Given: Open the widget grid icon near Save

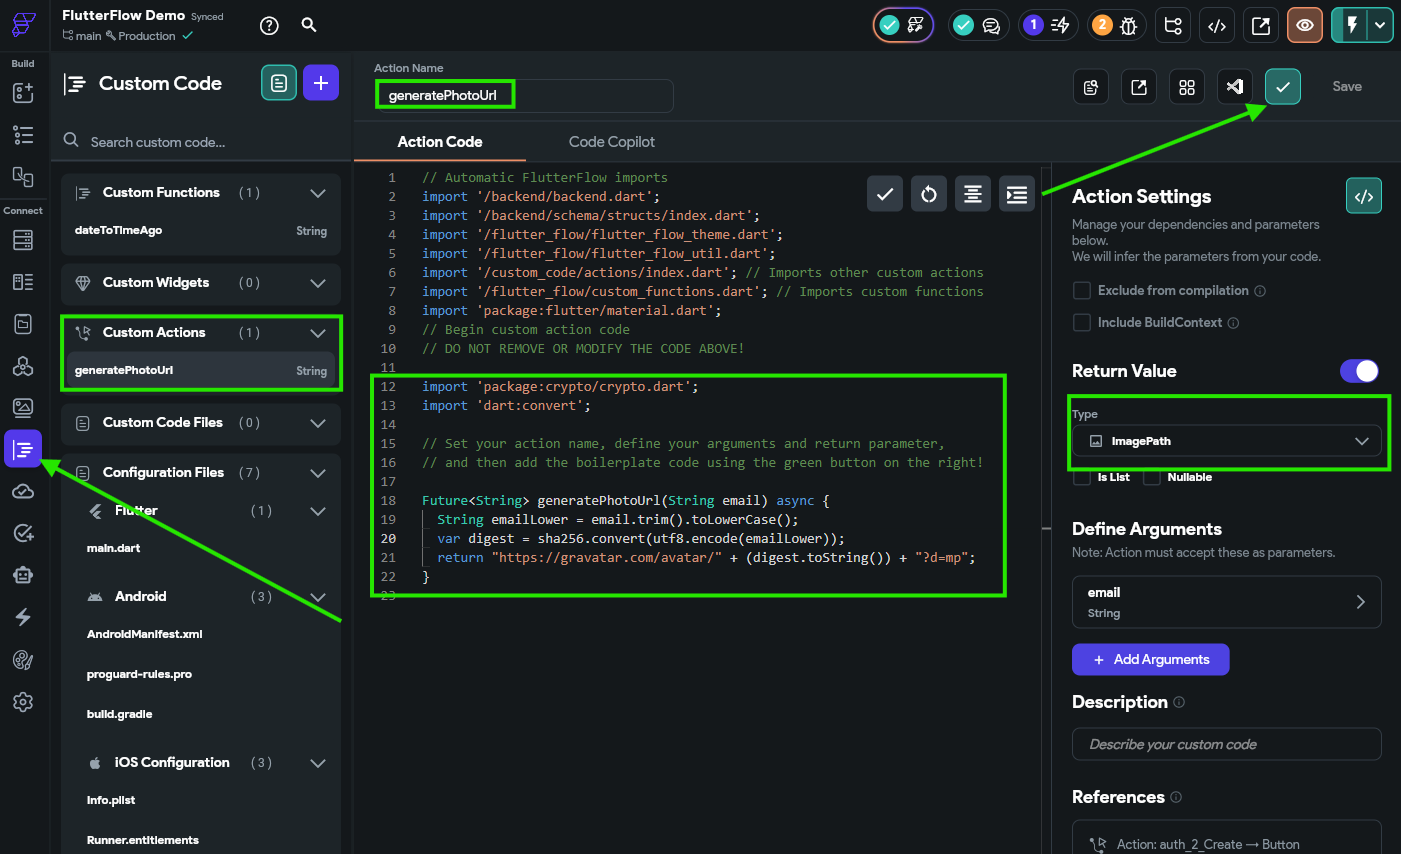Looking at the screenshot, I should pyautogui.click(x=1187, y=87).
